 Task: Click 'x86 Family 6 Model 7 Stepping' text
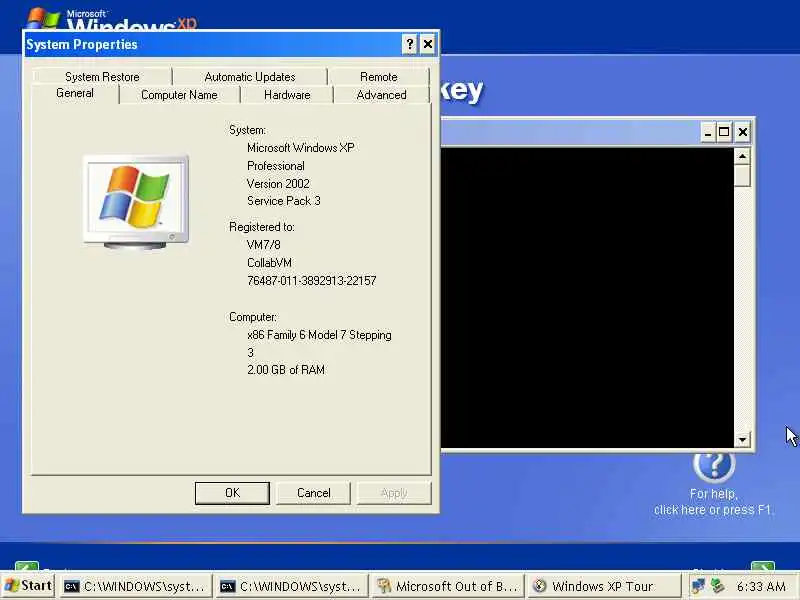click(319, 335)
